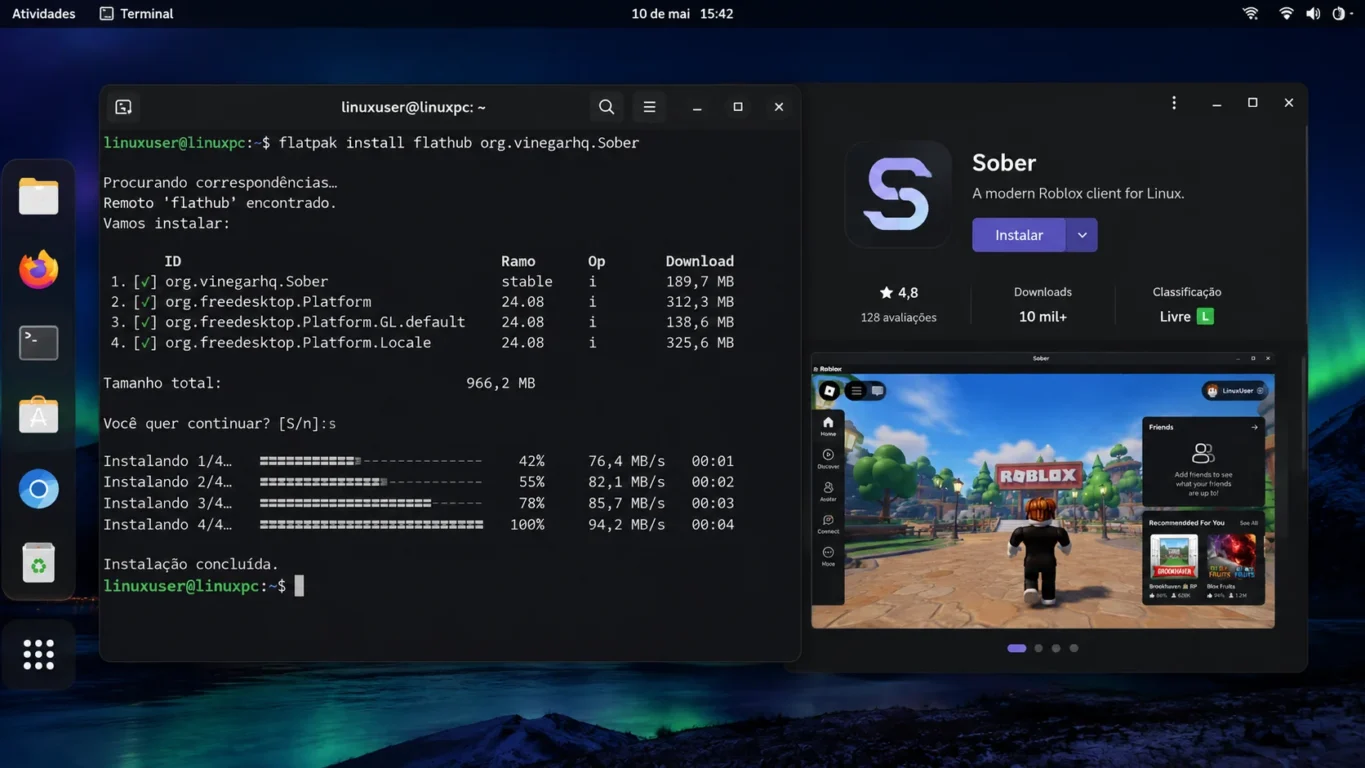Click the 85,7 MB/s speed value
This screenshot has width=1365, height=768.
(x=626, y=503)
